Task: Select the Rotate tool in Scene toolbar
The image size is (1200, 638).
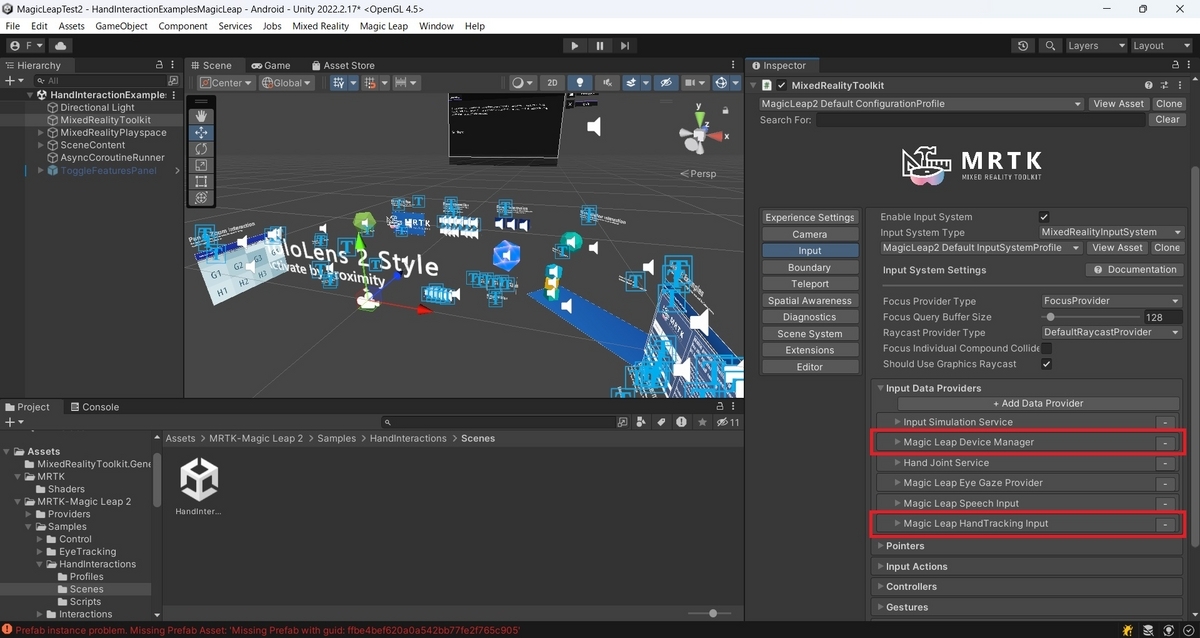Action: coord(201,148)
